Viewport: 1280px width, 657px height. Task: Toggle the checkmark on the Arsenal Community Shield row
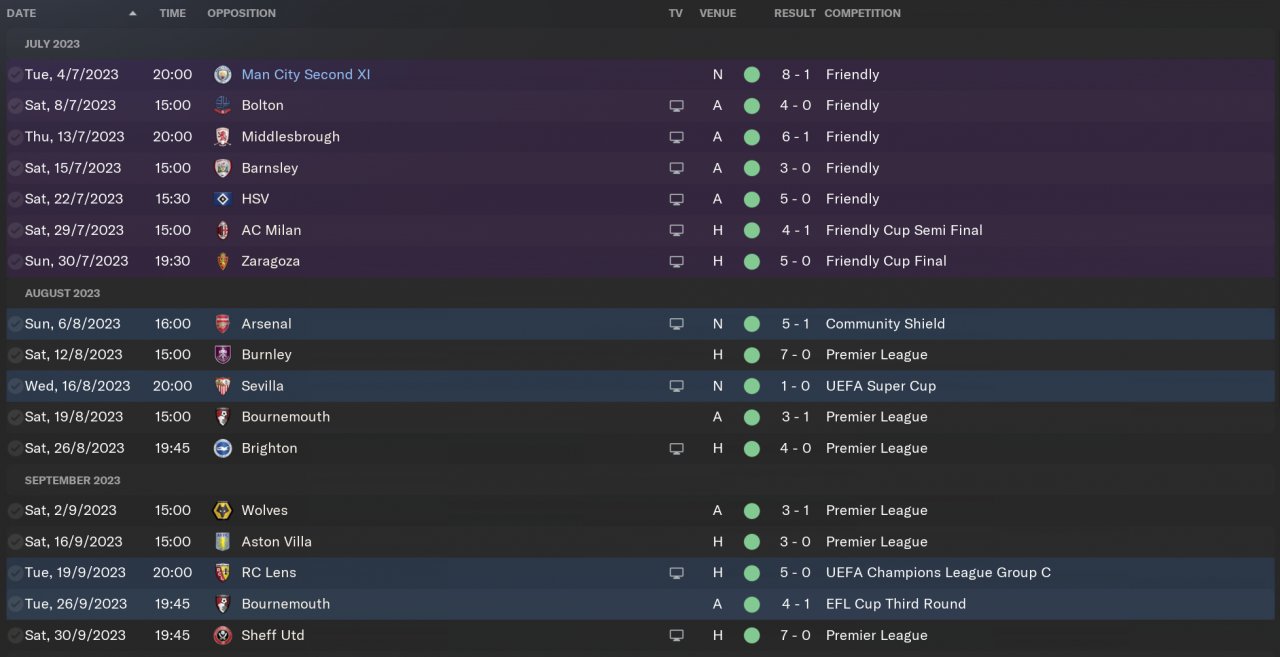(14, 324)
